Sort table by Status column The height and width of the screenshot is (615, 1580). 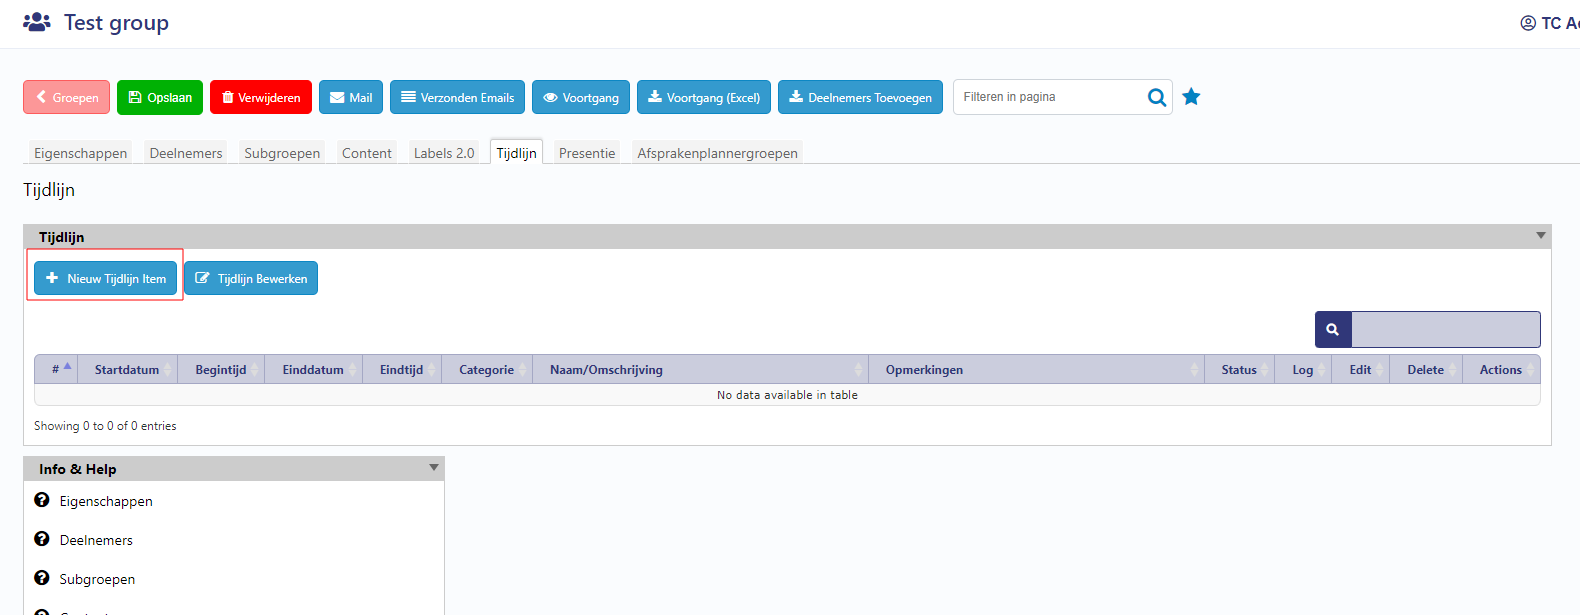point(1238,370)
